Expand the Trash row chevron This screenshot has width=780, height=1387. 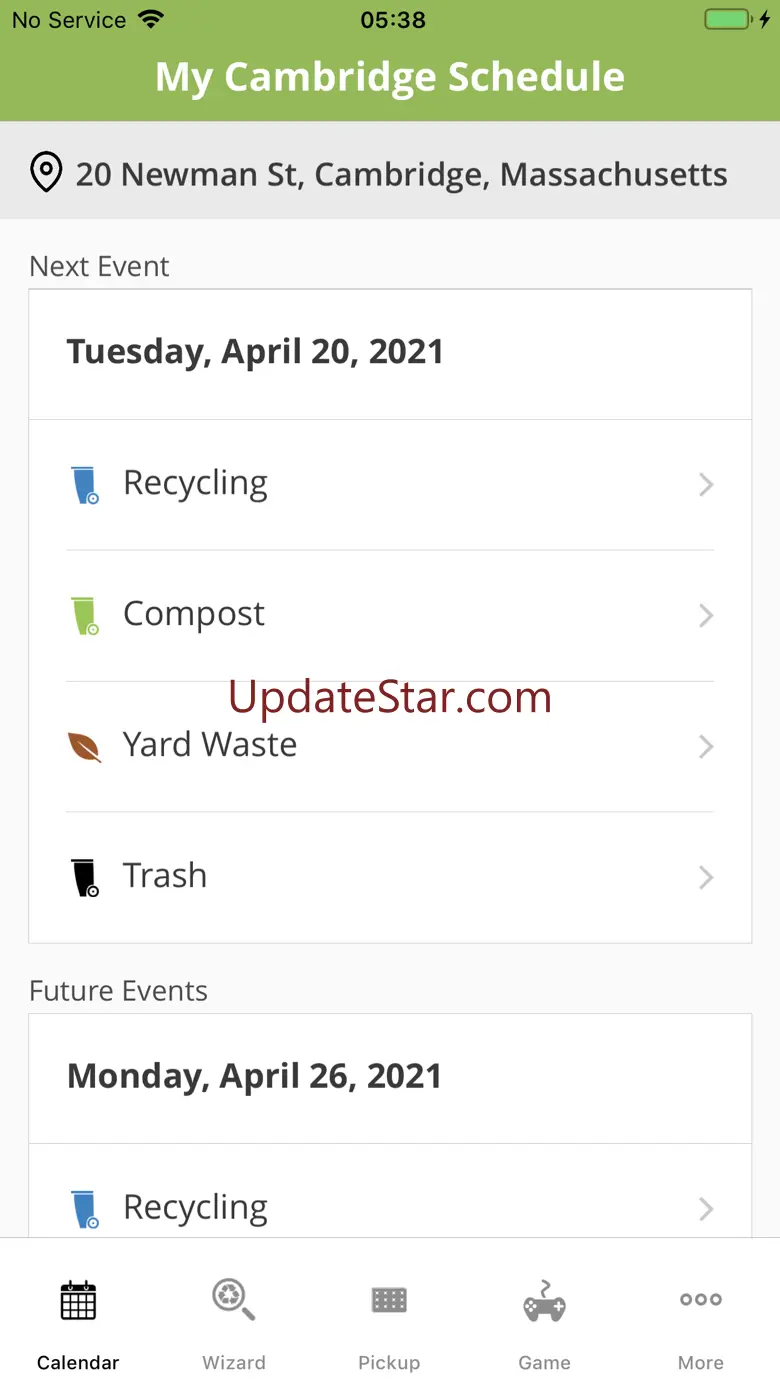pos(706,878)
